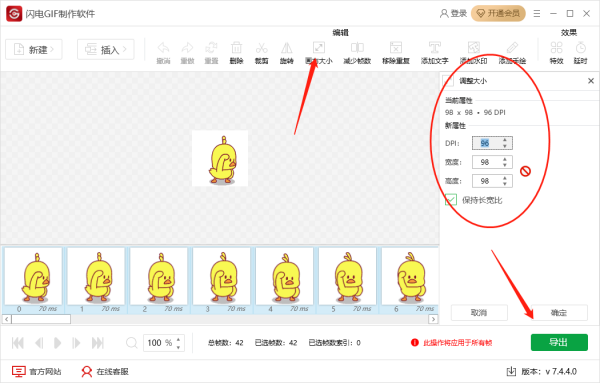Viewport: 600px width, 383px height.
Task: Click the zoom magnifier icon
Action: pos(131,343)
